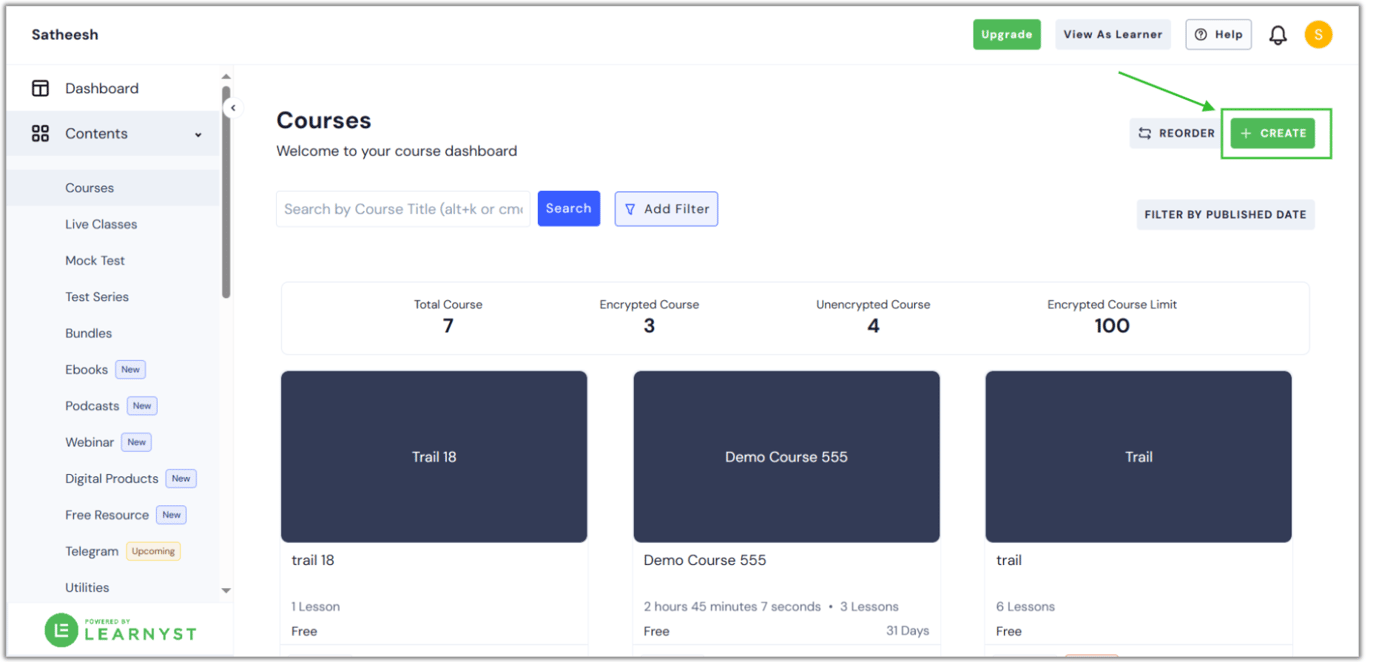
Task: Collapse the sidebar with the arrow toggle
Action: coord(233,107)
